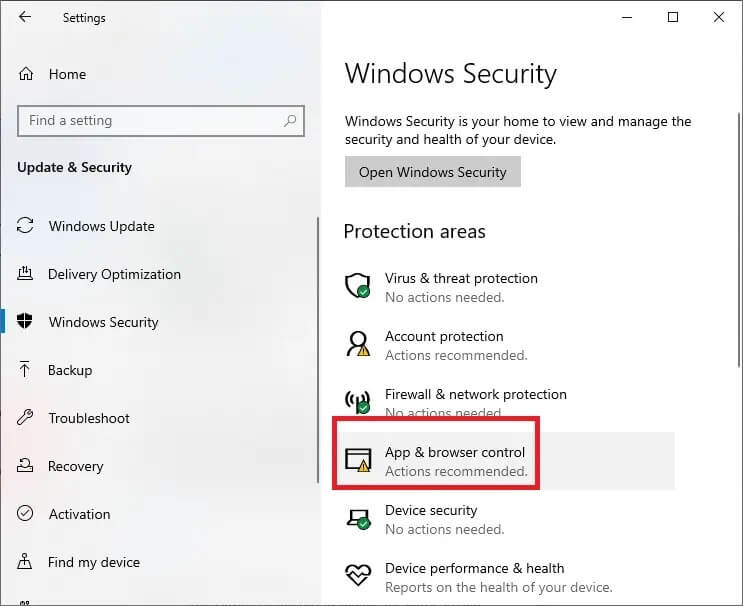Click the App & browser control window icon

click(358, 460)
